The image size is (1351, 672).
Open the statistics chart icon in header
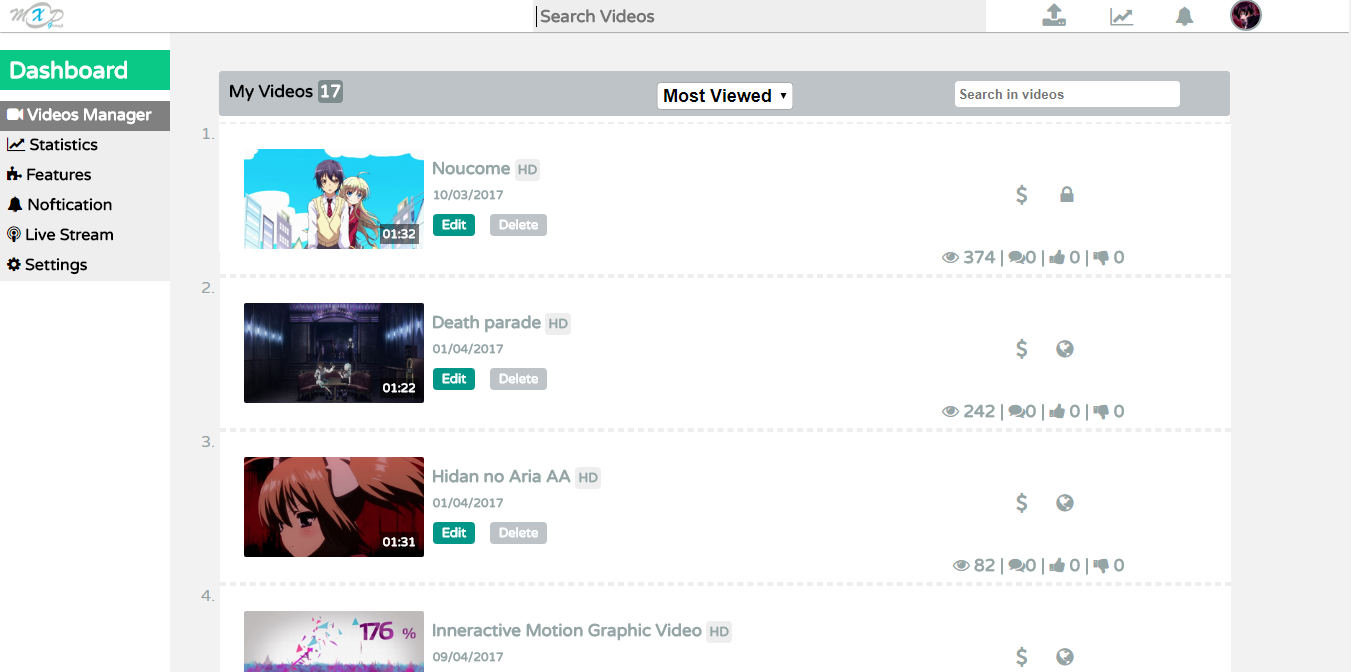coord(1121,16)
